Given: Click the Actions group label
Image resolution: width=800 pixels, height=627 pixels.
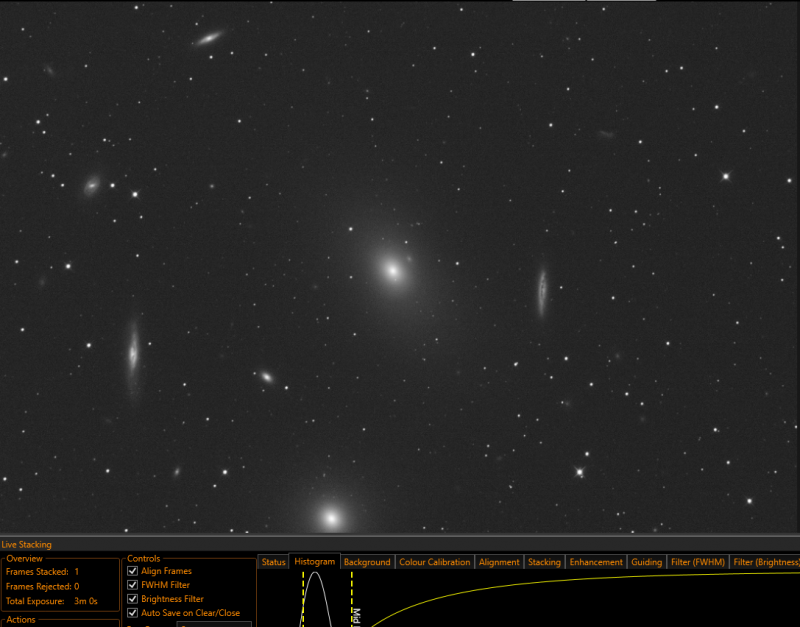Looking at the screenshot, I should pos(21,619).
